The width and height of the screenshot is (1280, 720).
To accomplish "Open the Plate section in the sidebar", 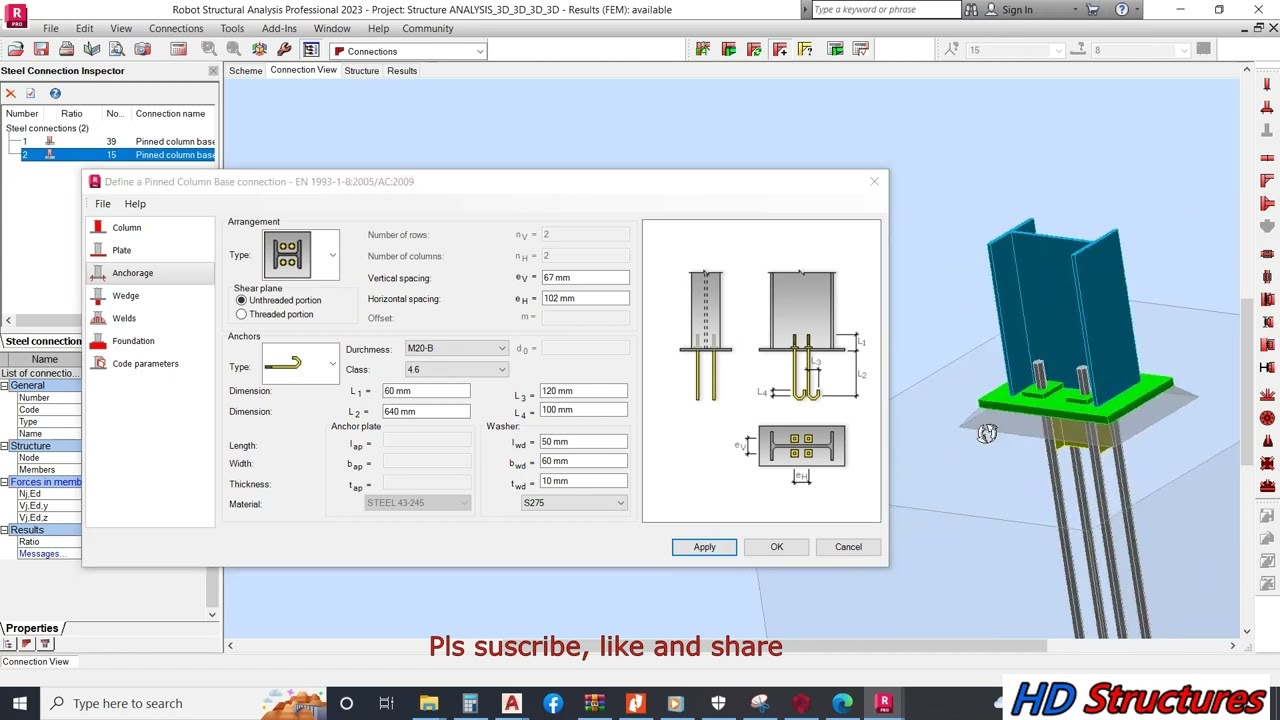I will click(150, 250).
